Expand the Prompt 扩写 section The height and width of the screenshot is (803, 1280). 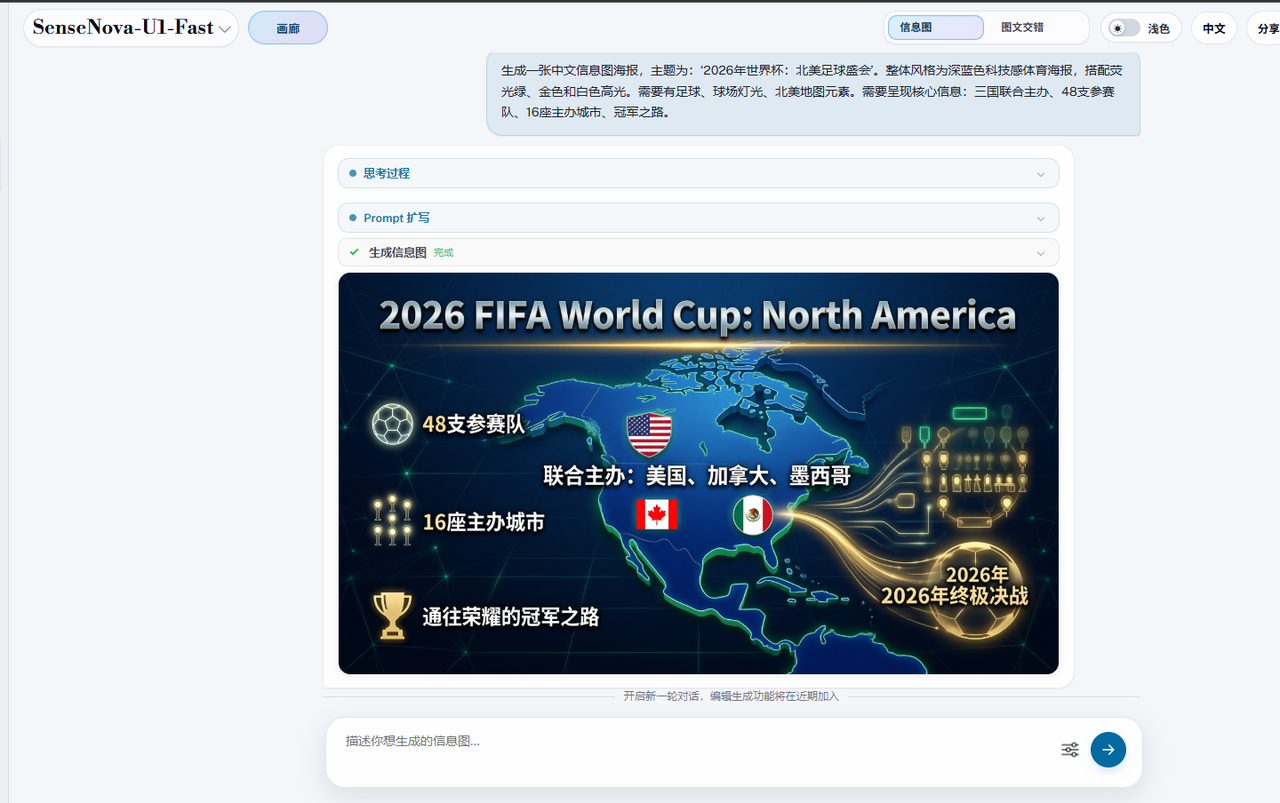click(x=698, y=218)
